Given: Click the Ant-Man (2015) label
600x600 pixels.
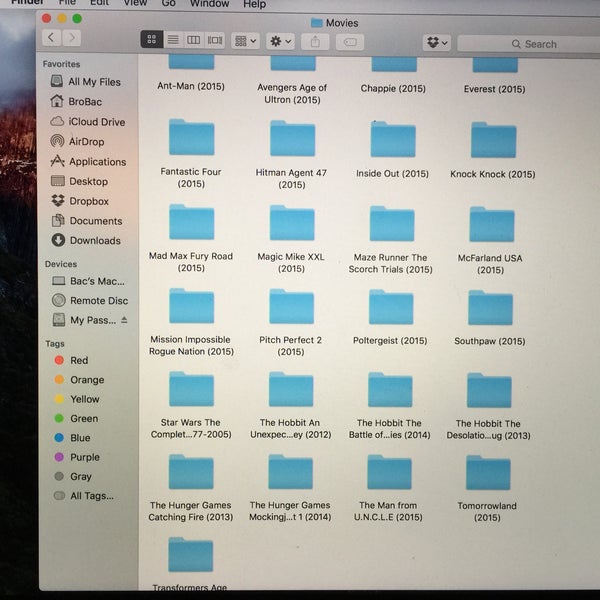Looking at the screenshot, I should point(191,86).
